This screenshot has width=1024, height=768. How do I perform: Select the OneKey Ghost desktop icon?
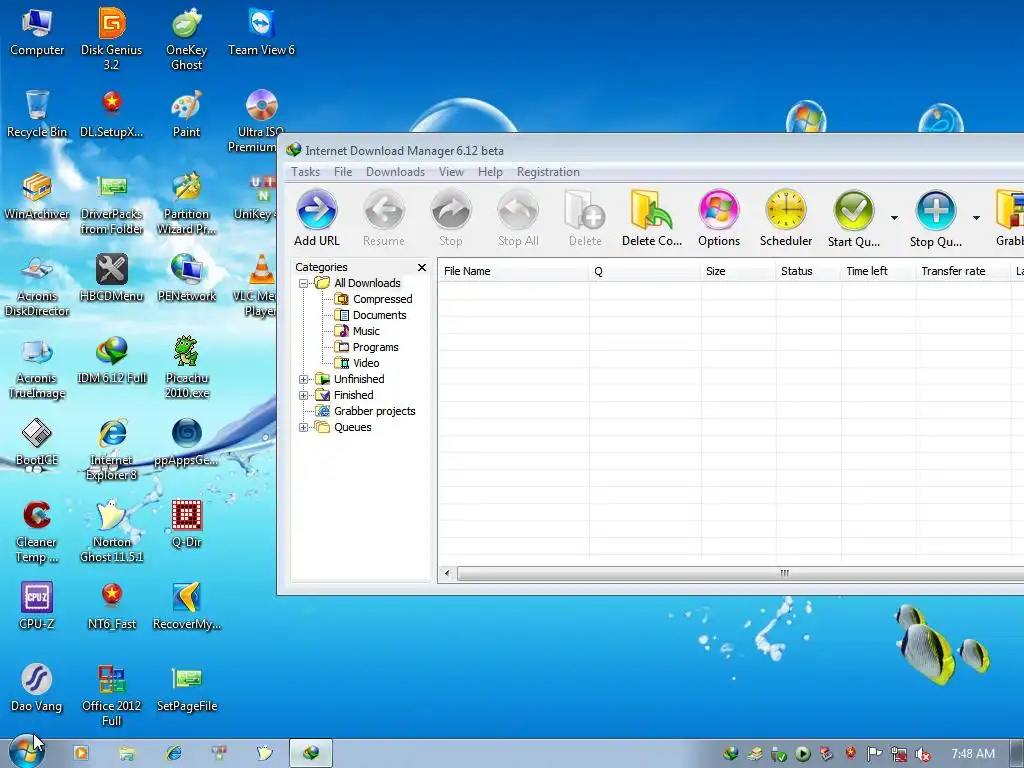(187, 39)
